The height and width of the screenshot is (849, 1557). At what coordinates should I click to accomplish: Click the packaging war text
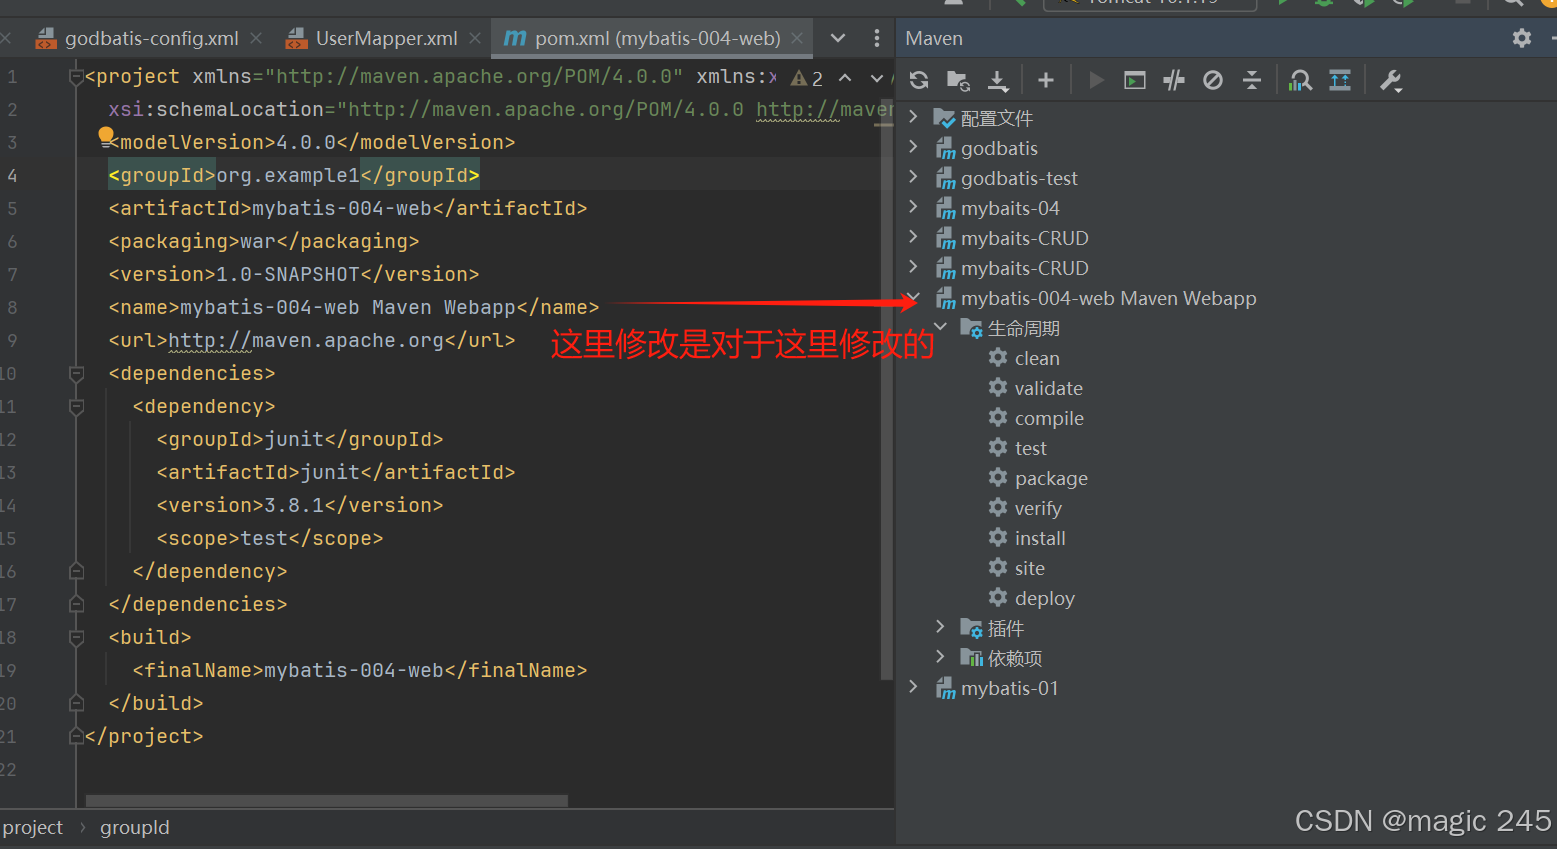point(258,241)
